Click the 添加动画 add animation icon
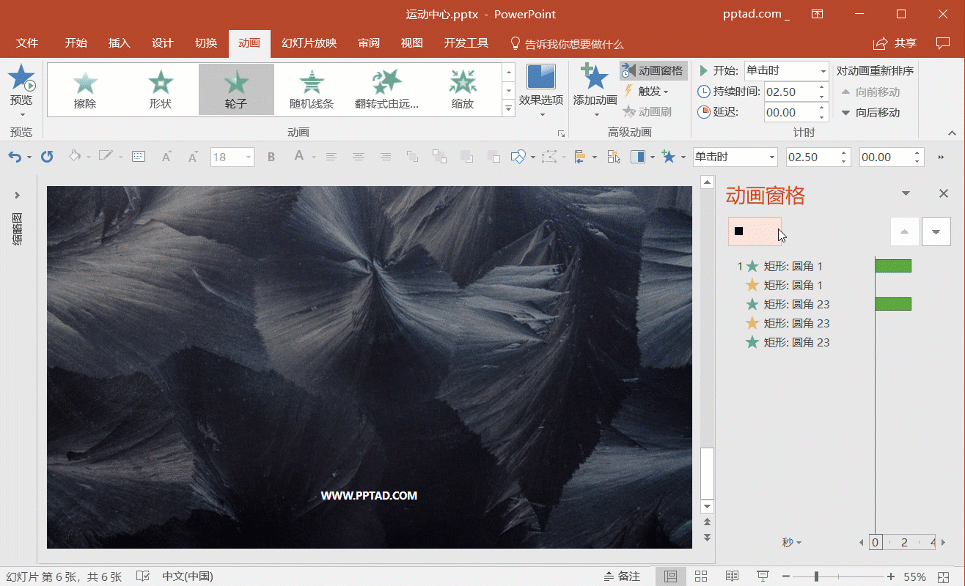Image resolution: width=965 pixels, height=586 pixels. coord(595,79)
